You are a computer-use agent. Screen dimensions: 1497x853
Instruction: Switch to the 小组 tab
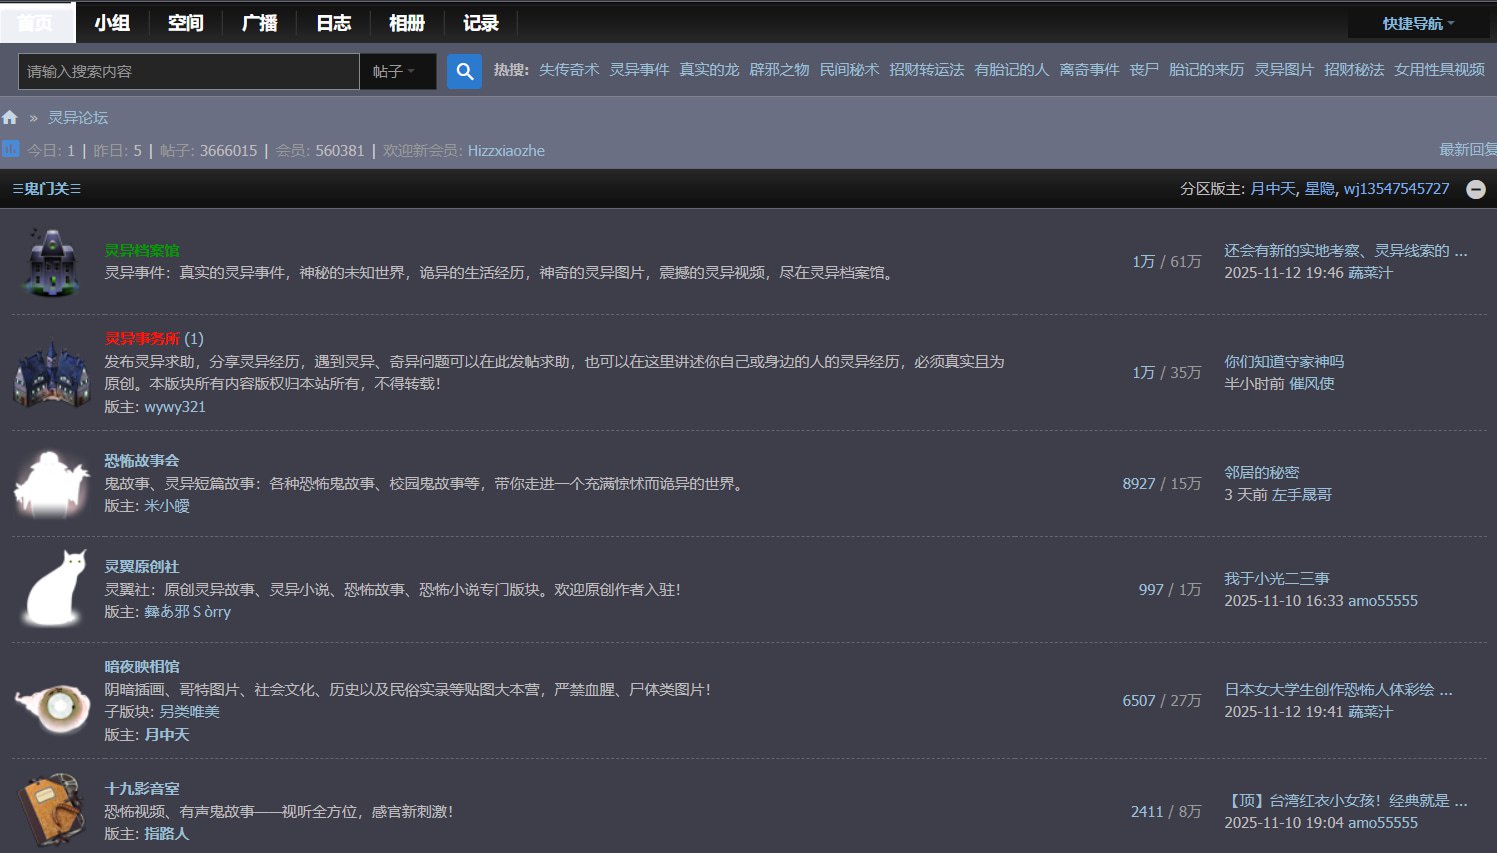(112, 22)
